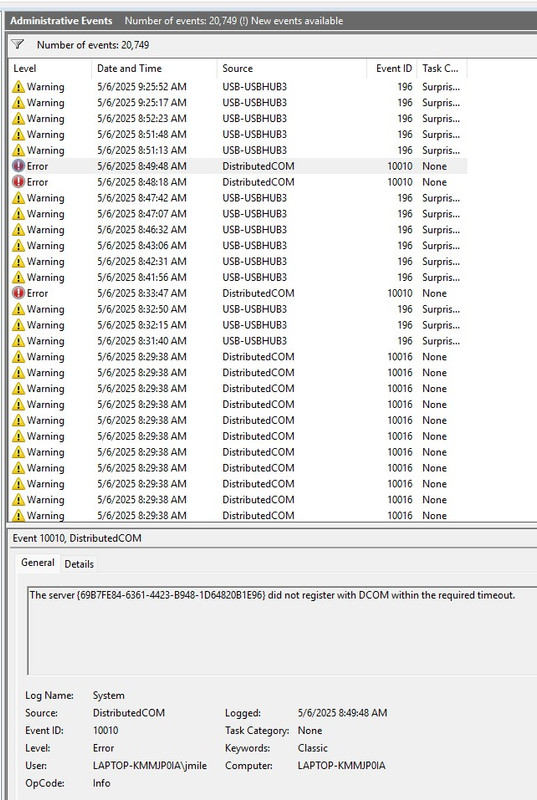Click DistributedCOM source of 8:48:18 AM error
Screen dimensions: 537x800
click(258, 182)
